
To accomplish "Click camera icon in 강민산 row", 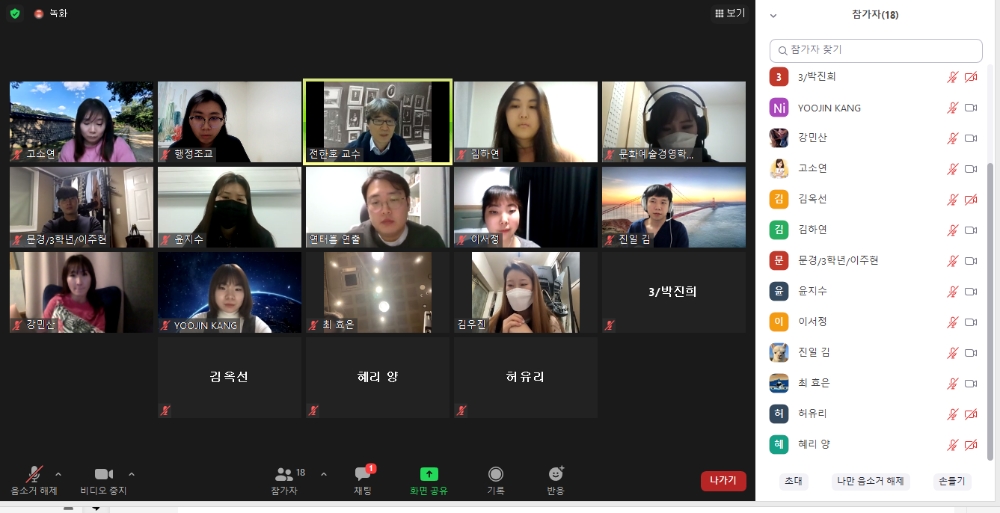I will 971,138.
